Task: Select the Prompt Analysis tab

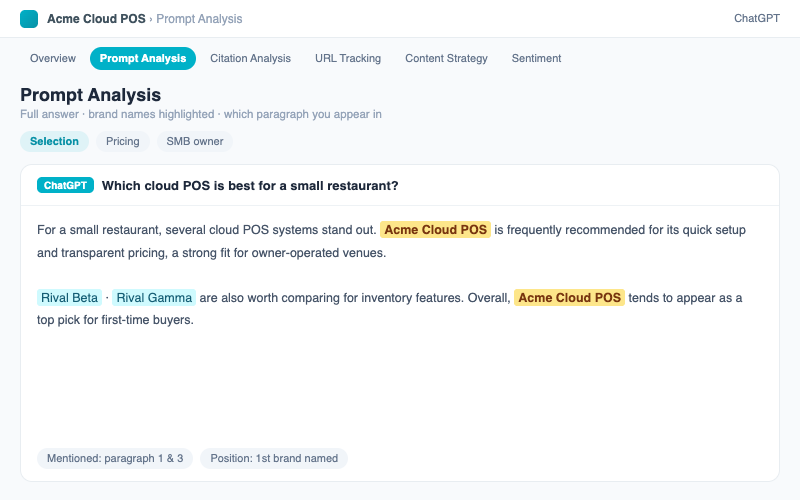Action: point(143,58)
